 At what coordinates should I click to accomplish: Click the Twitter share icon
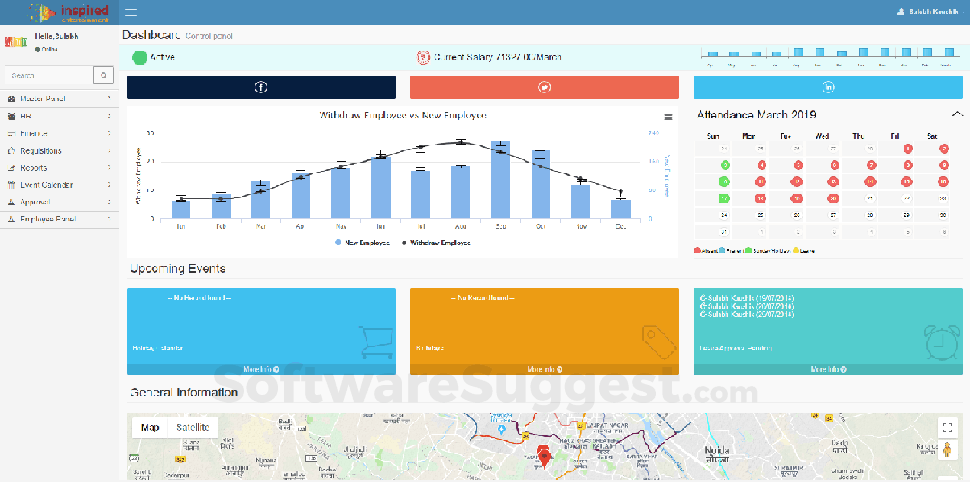(x=544, y=88)
